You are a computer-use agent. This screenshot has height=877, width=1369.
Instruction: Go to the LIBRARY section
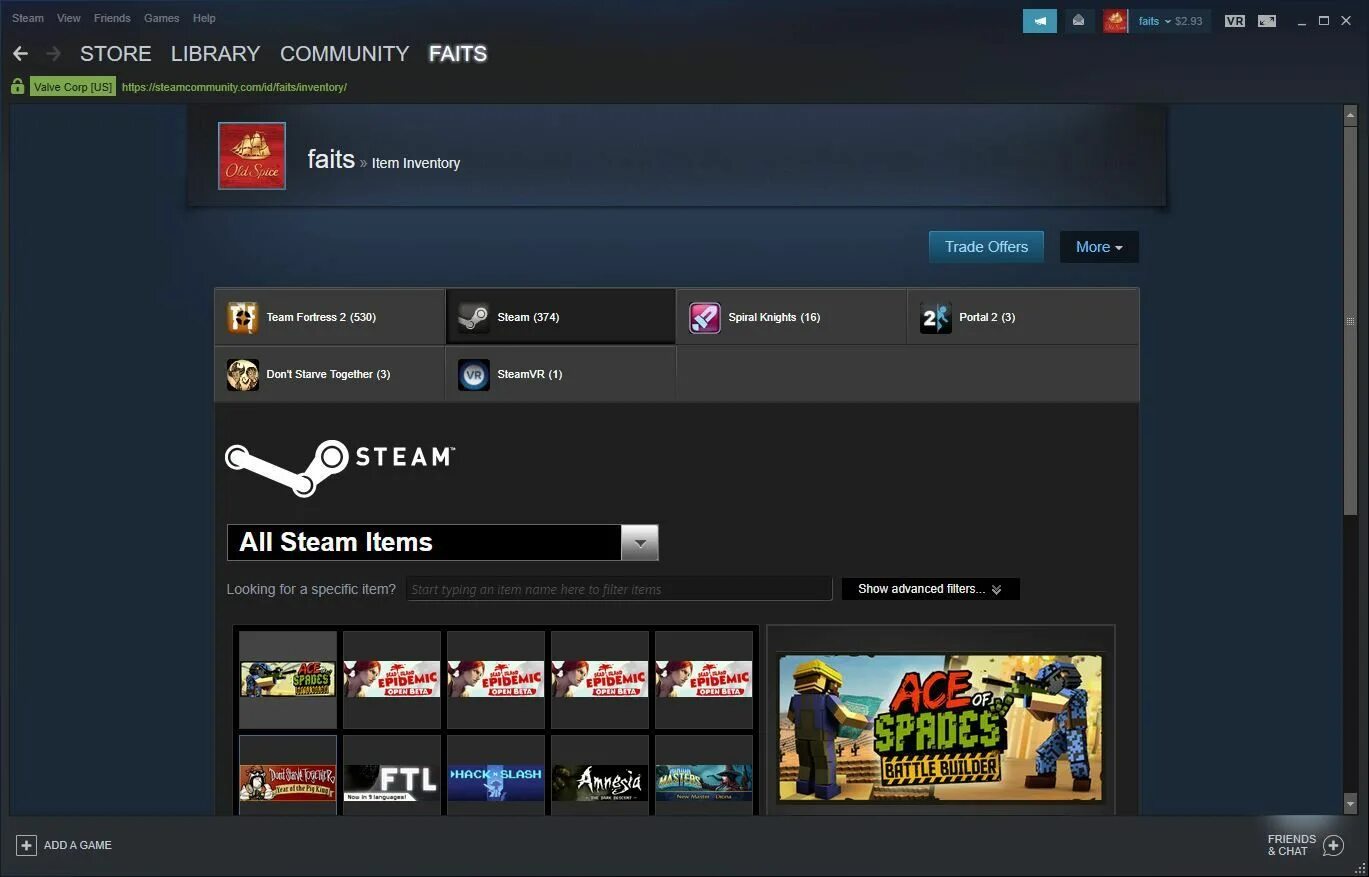[x=215, y=54]
